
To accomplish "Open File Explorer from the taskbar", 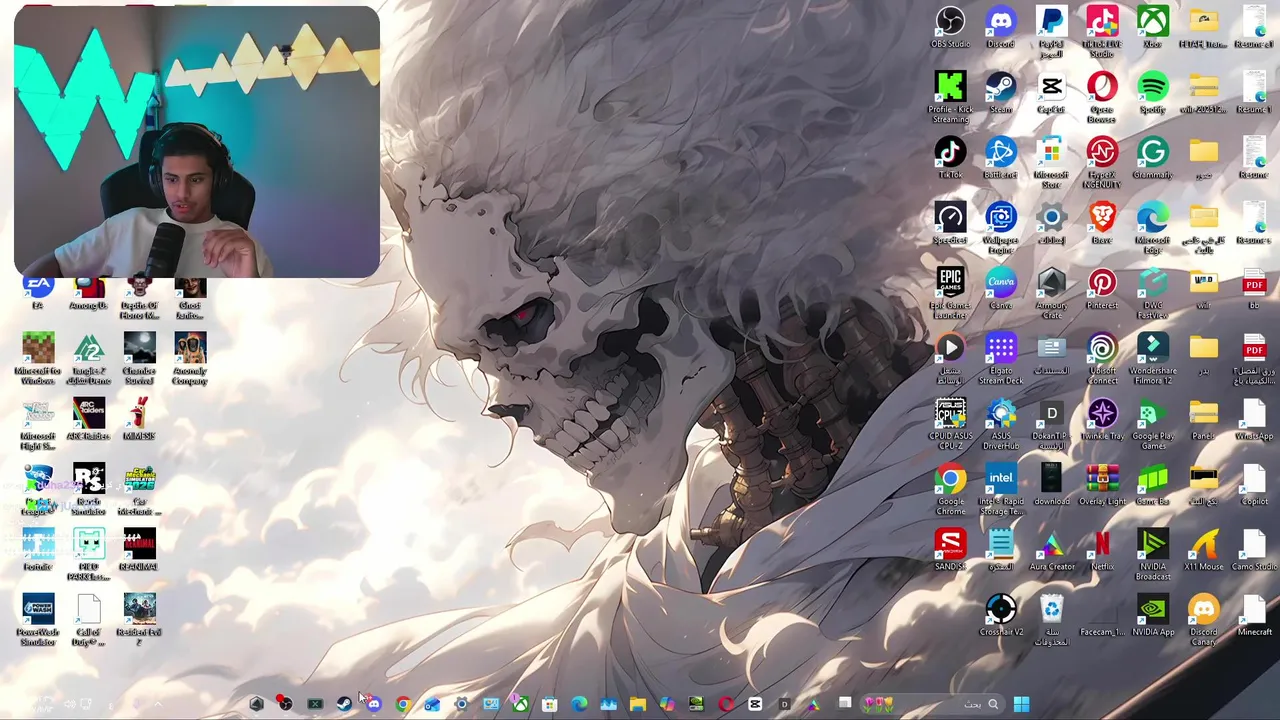I will coord(637,704).
